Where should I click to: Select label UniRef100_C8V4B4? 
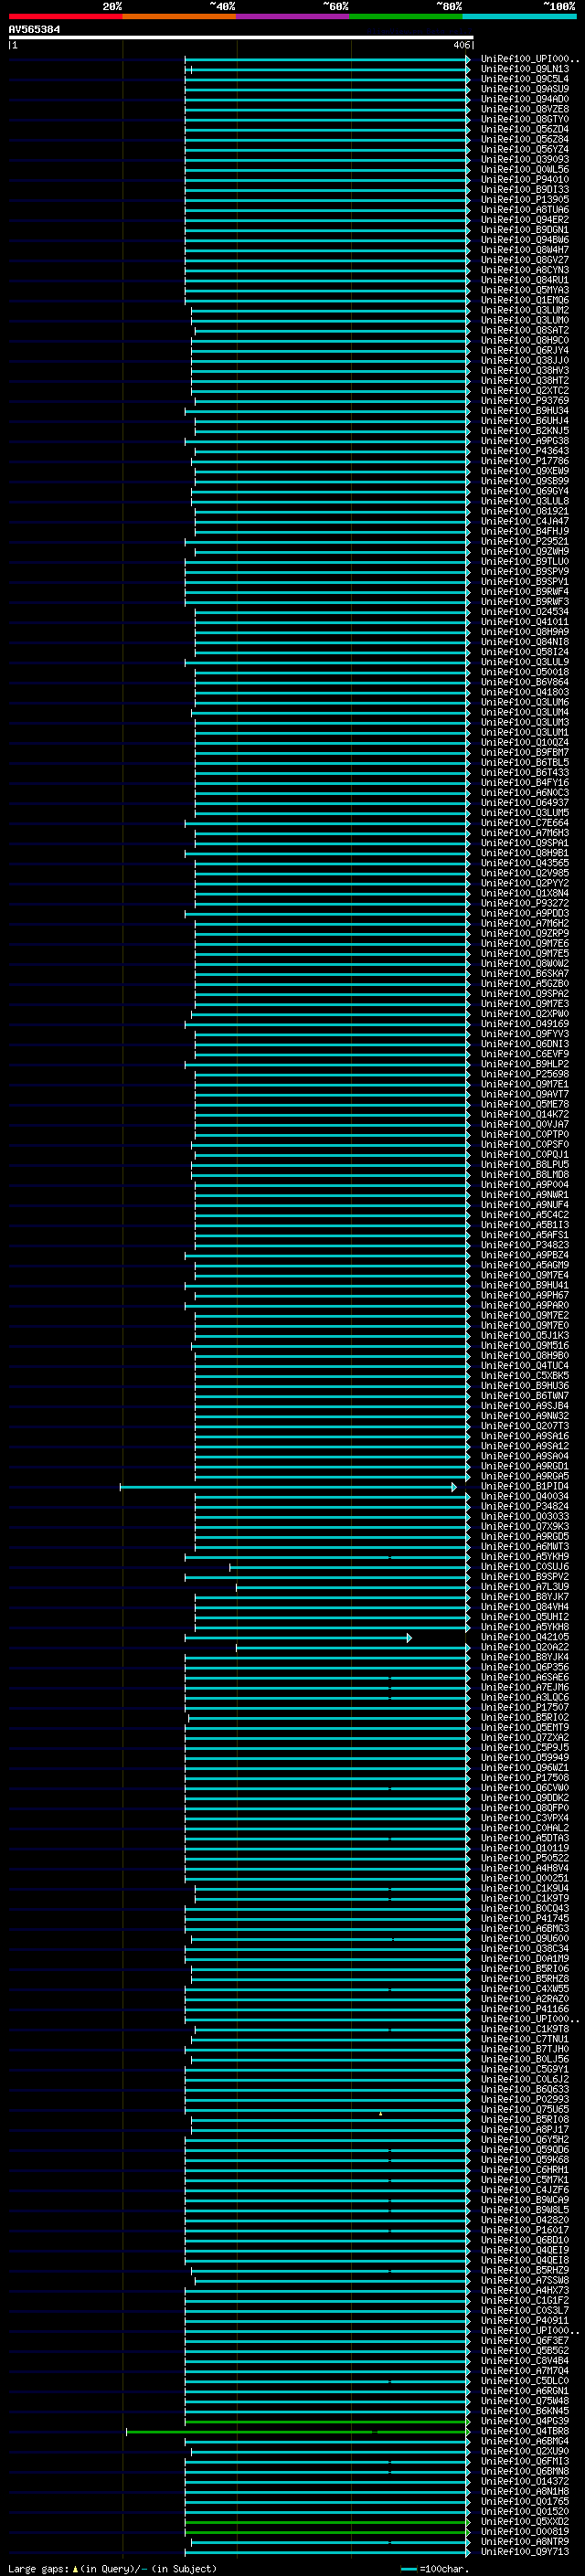pos(524,2360)
